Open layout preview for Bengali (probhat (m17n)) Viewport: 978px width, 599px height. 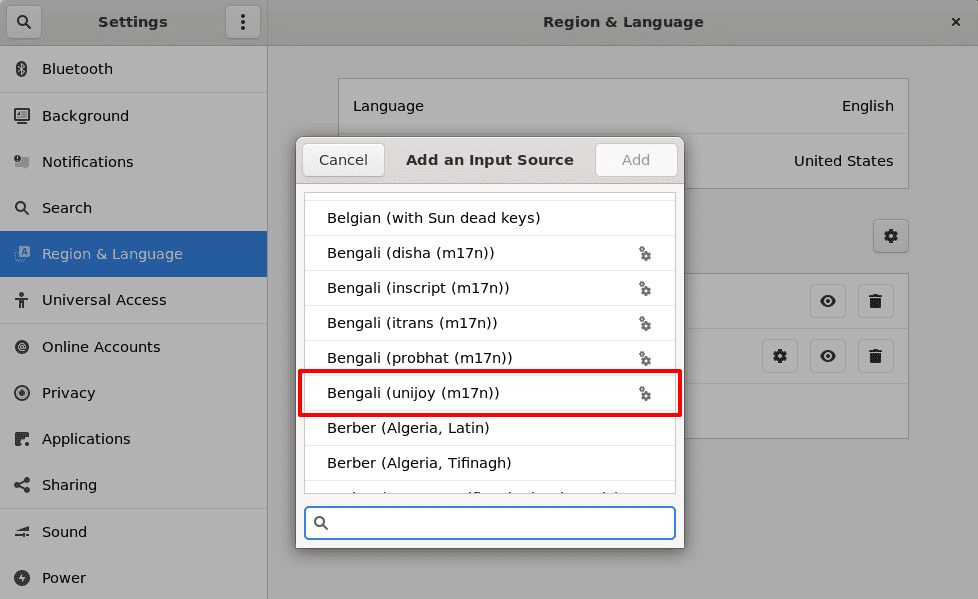click(645, 358)
